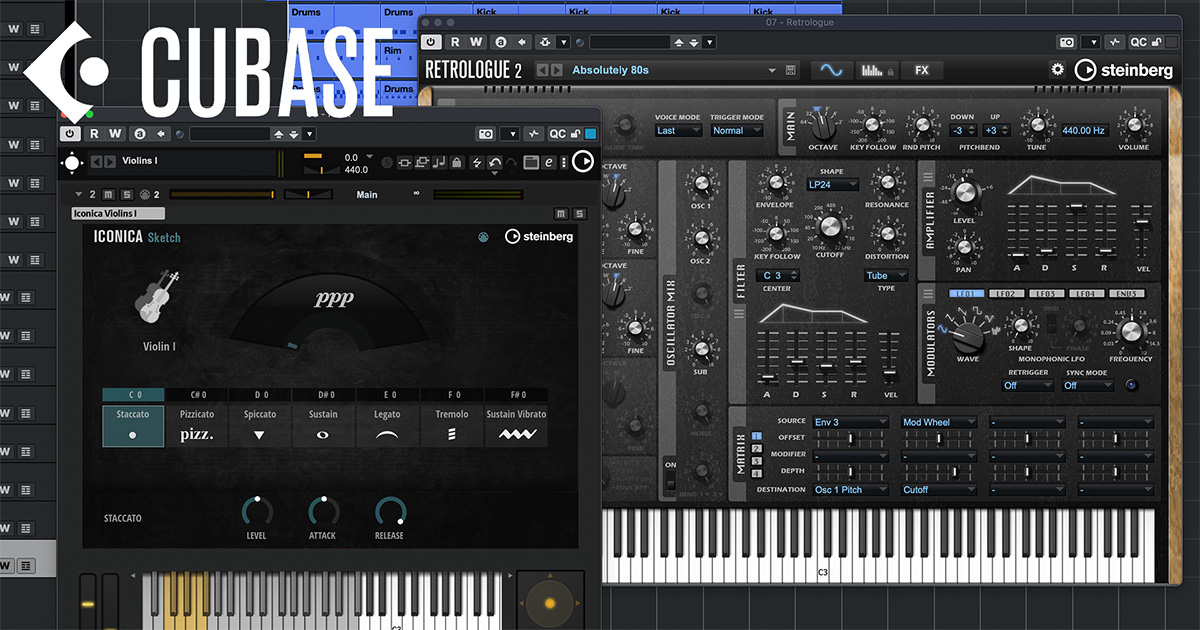
Task: Open the Retrologue settings gear icon
Action: tap(1056, 69)
